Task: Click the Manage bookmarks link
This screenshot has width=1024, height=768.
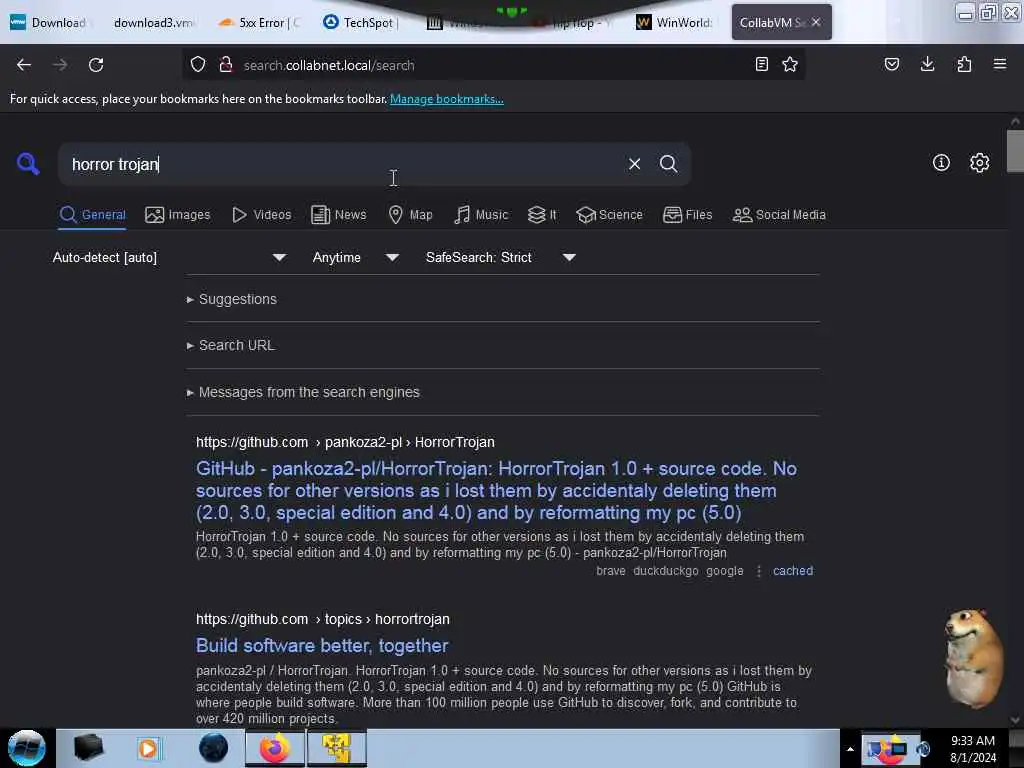Action: point(447,99)
